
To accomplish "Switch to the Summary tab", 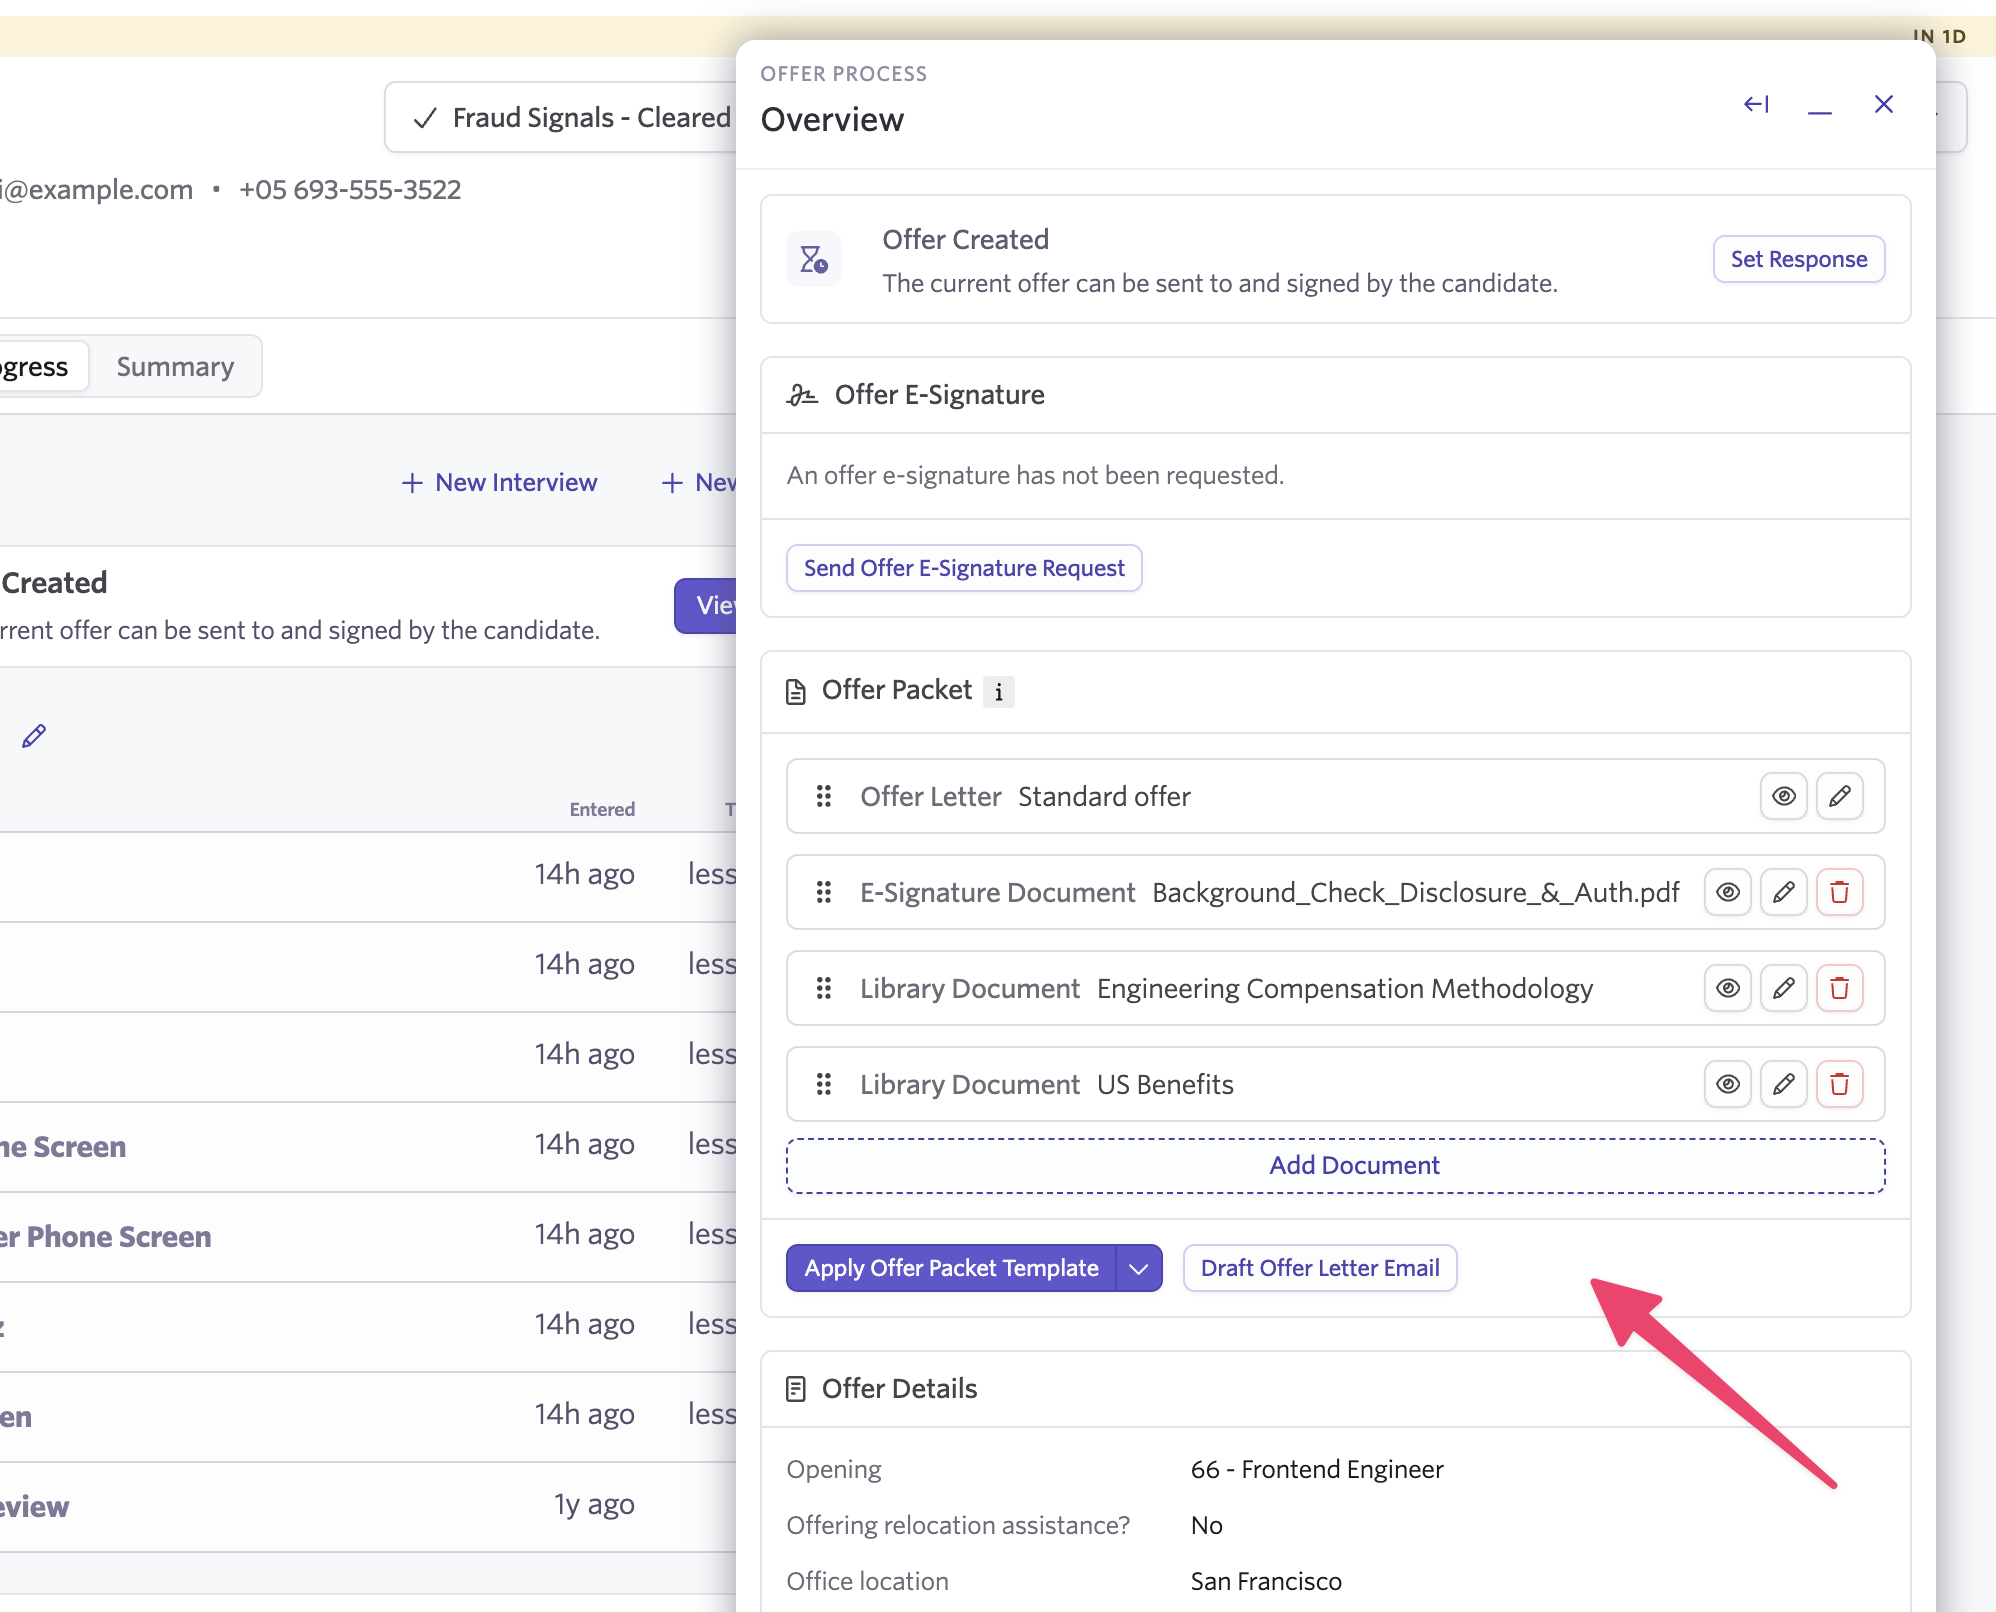I will pos(175,366).
